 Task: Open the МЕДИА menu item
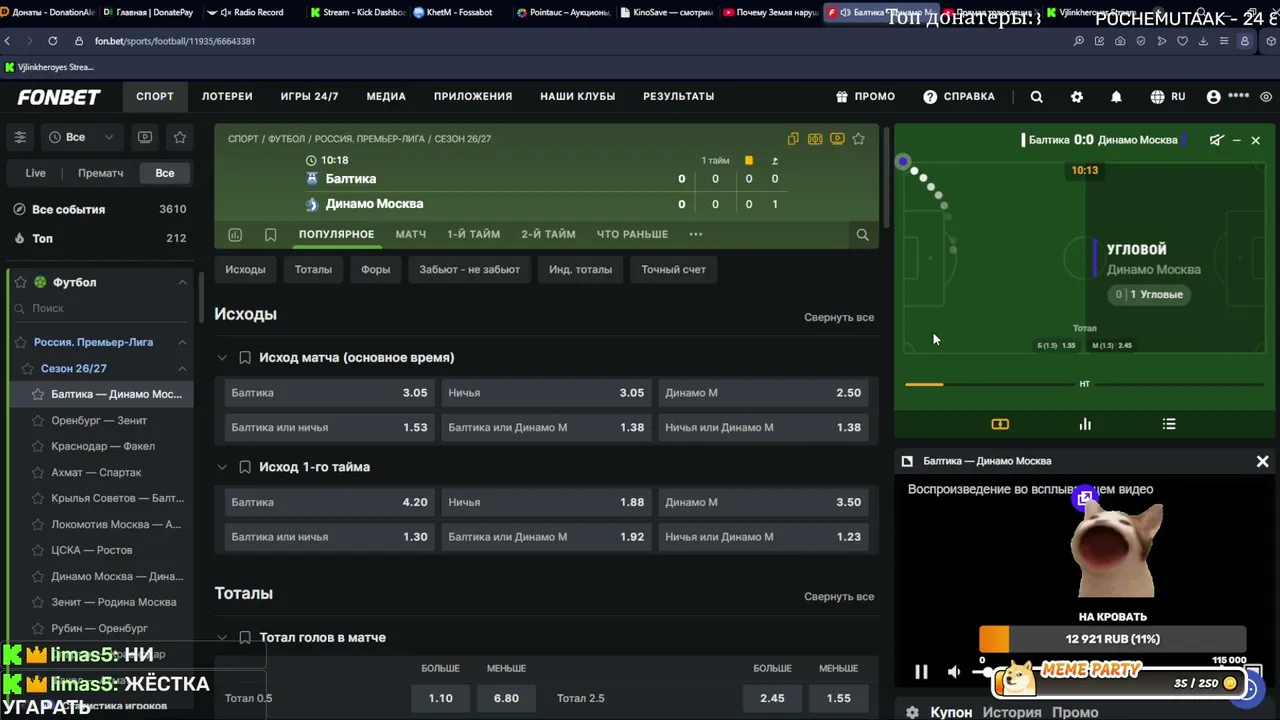point(386,97)
